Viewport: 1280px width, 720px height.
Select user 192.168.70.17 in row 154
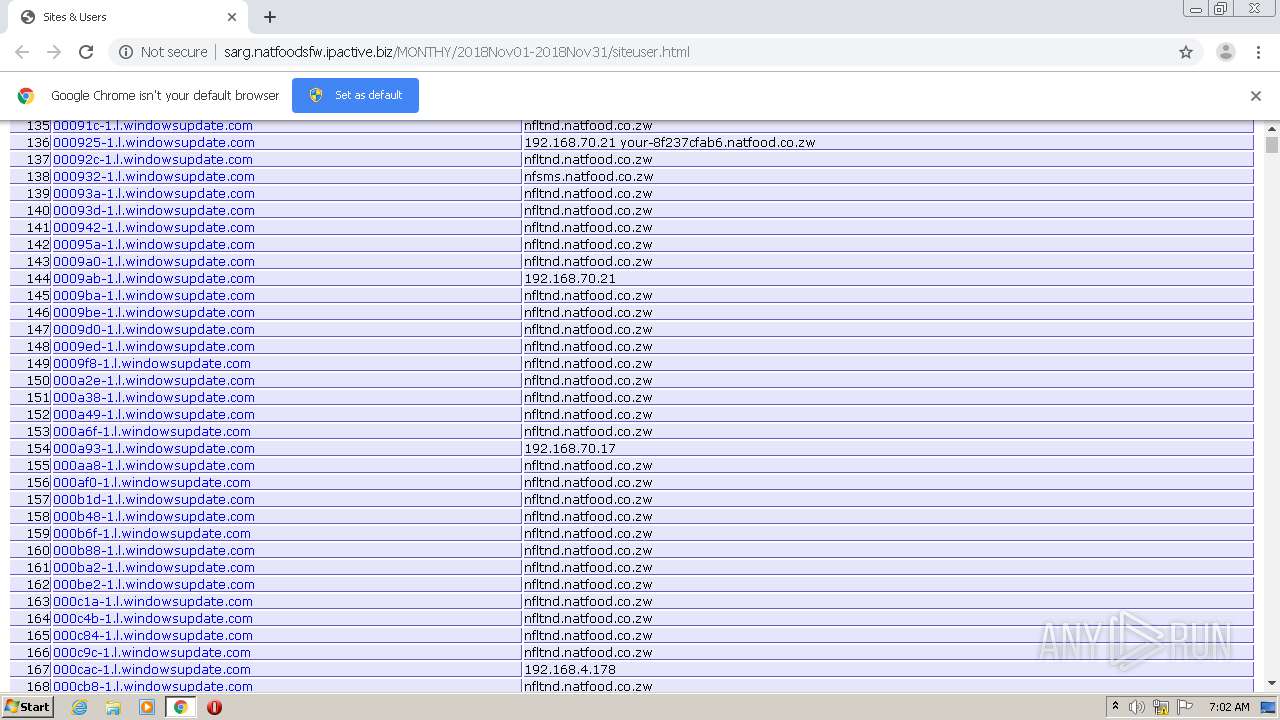tap(570, 449)
